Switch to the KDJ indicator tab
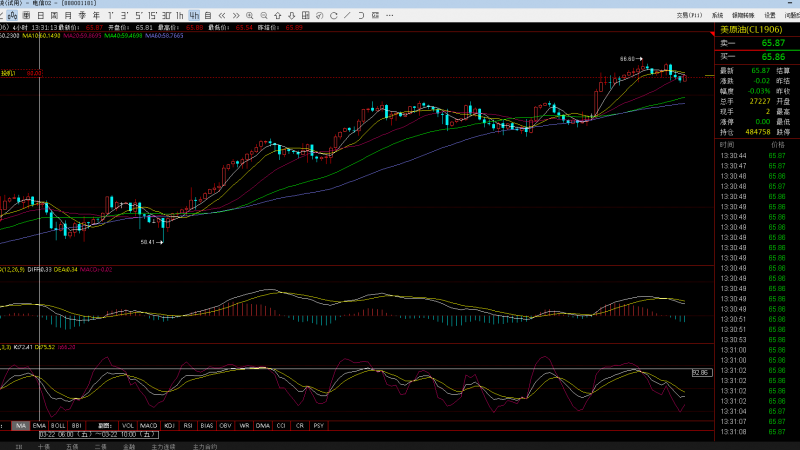 point(169,426)
